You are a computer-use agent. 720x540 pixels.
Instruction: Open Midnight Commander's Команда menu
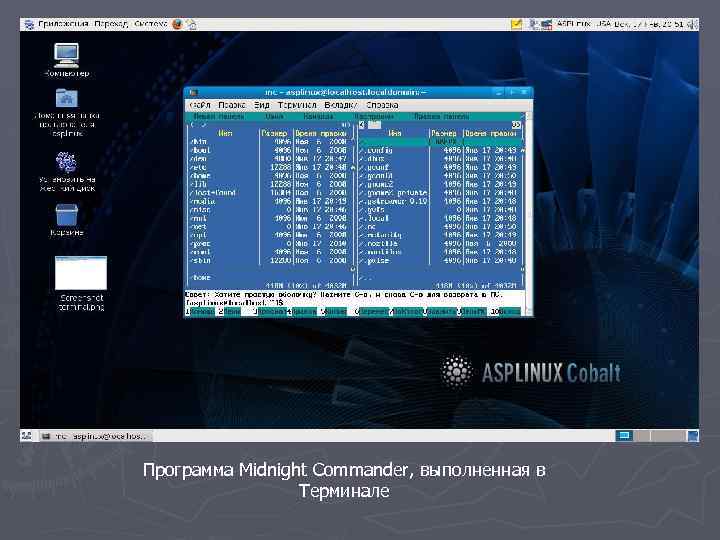[318, 117]
